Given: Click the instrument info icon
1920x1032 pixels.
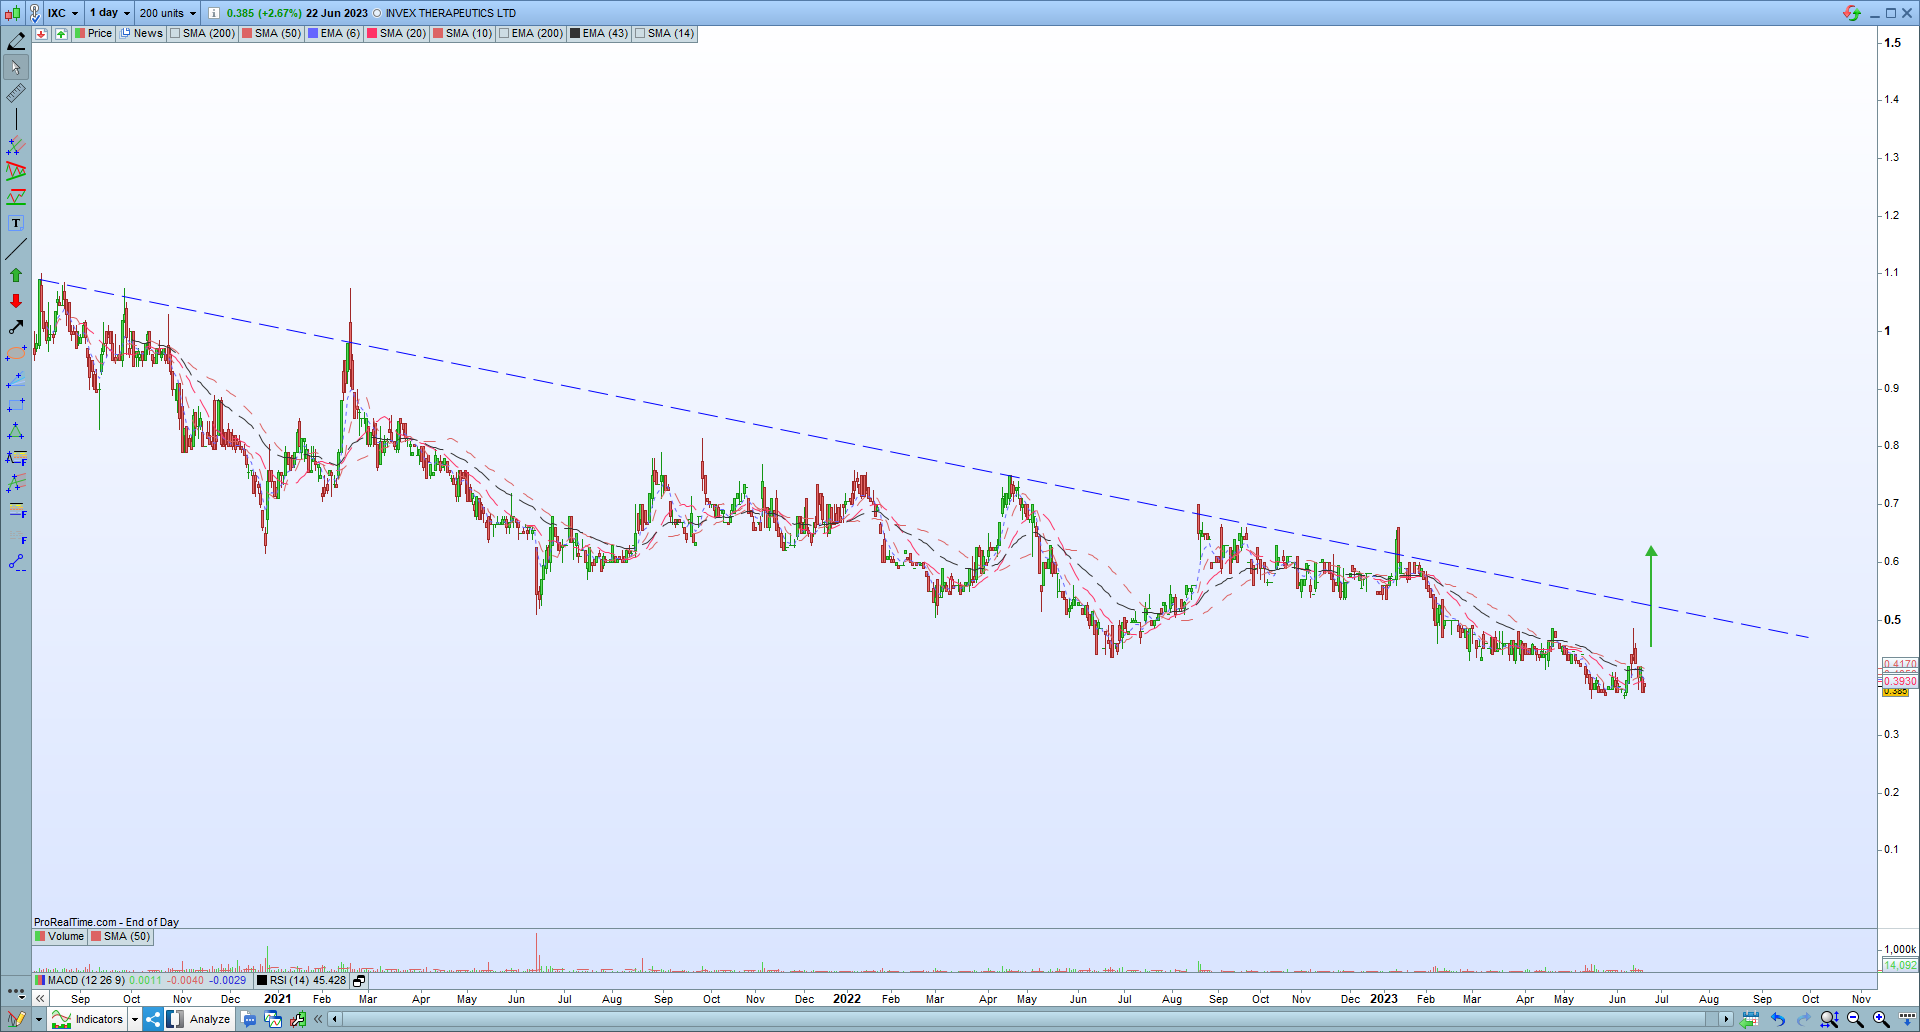Looking at the screenshot, I should tap(213, 13).
